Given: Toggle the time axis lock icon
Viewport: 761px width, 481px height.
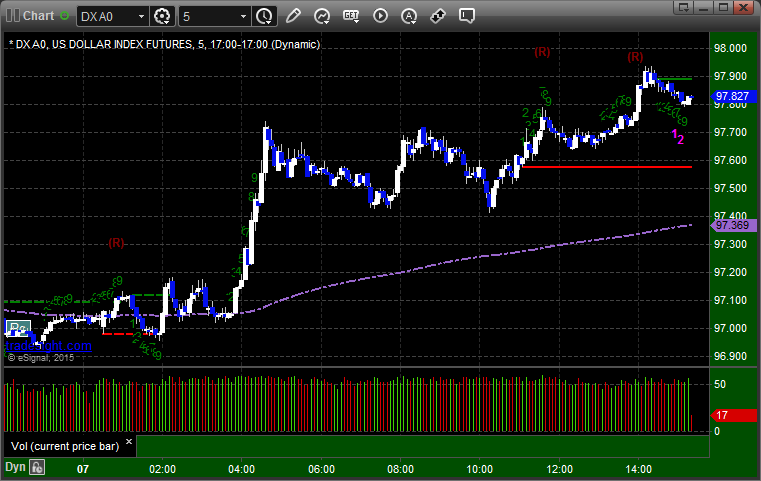Looking at the screenshot, I should click(x=37, y=467).
